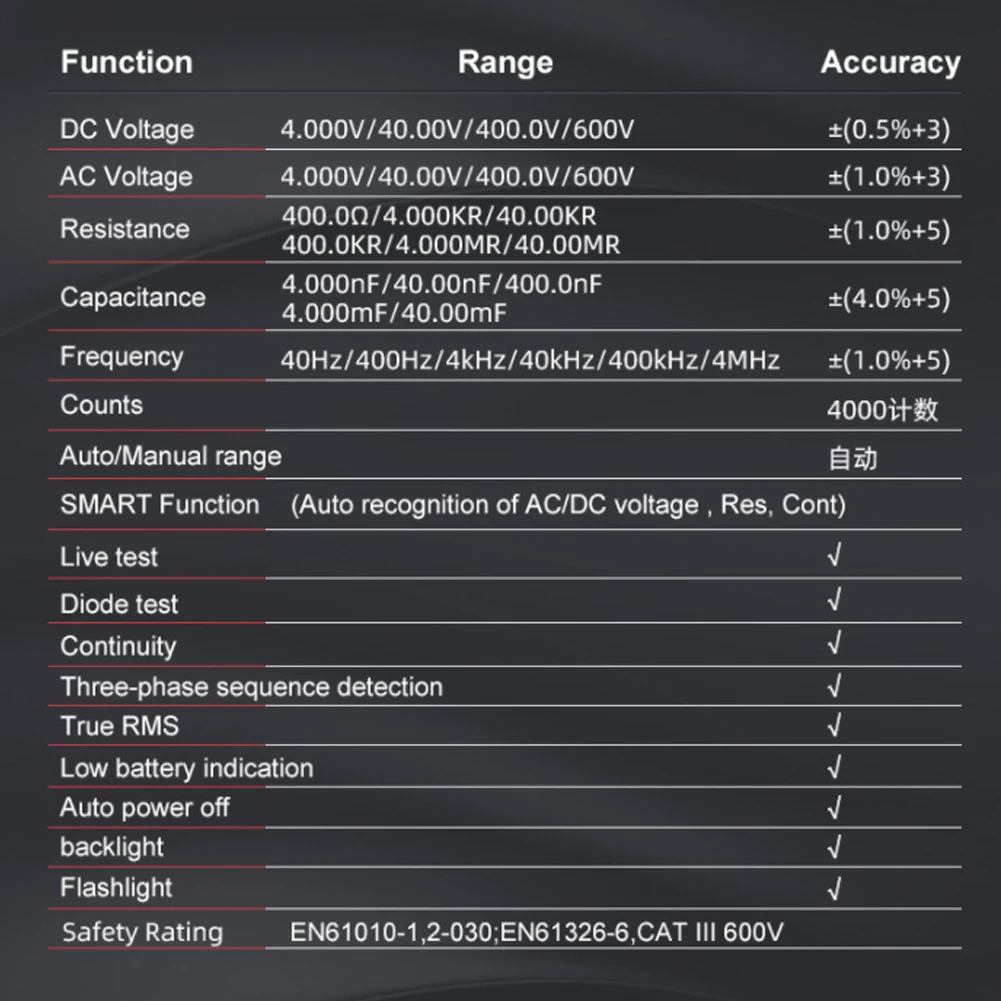Click the Range column header
Screen dimensions: 1001x1001
[x=505, y=62]
